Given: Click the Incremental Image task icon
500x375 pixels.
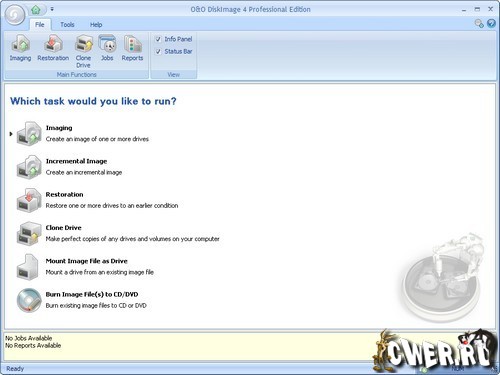Looking at the screenshot, I should 29,167.
